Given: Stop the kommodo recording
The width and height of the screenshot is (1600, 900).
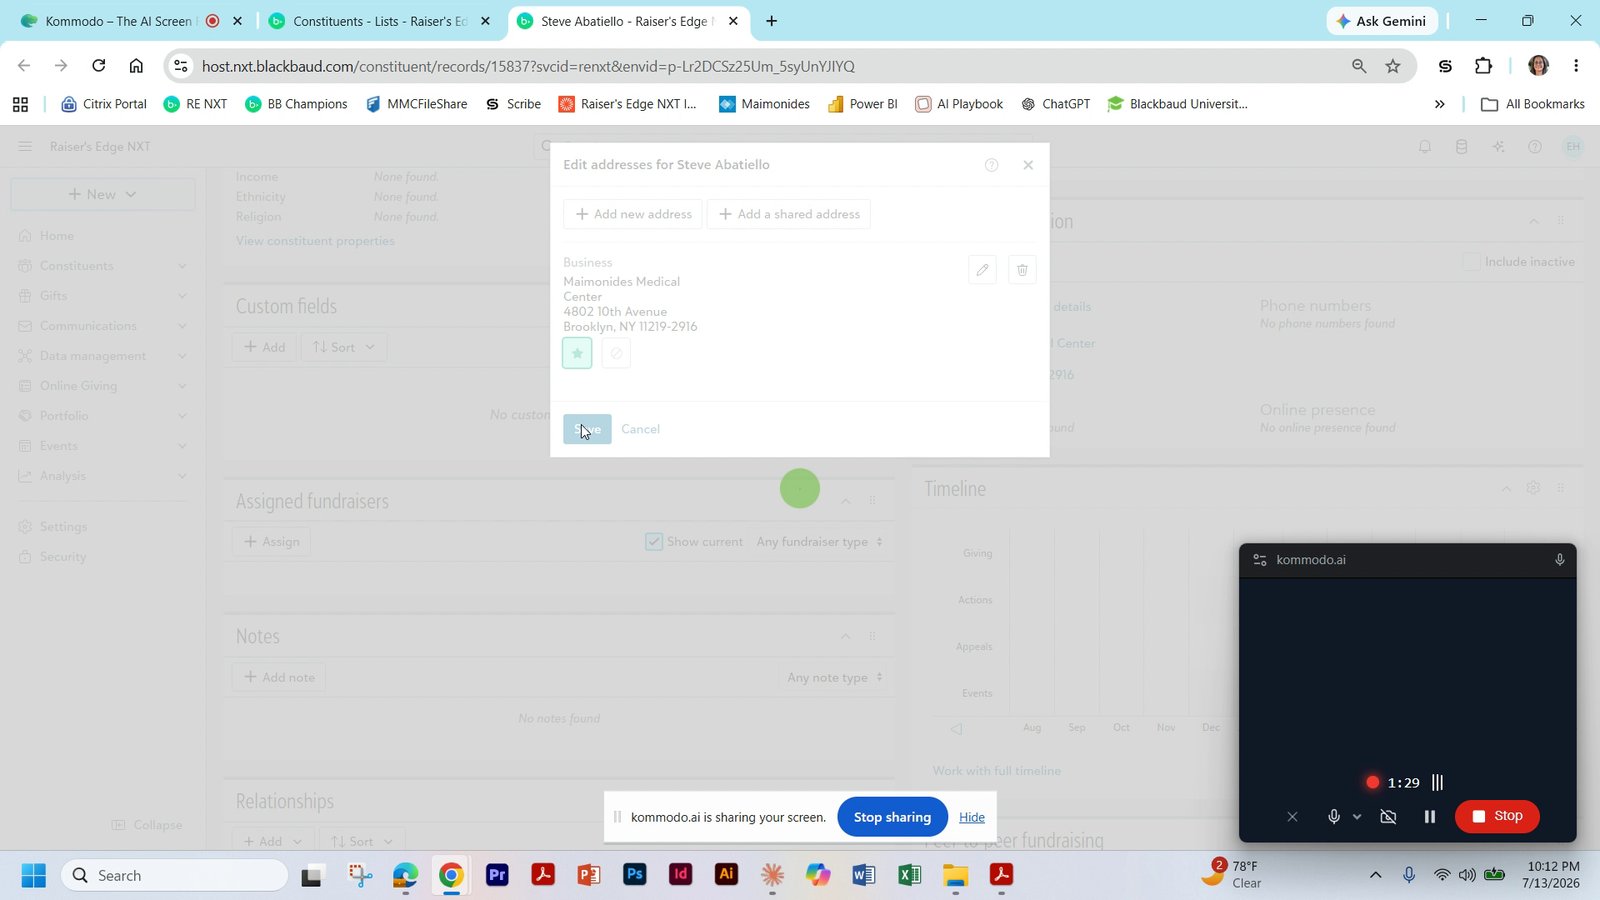Looking at the screenshot, I should 1497,816.
